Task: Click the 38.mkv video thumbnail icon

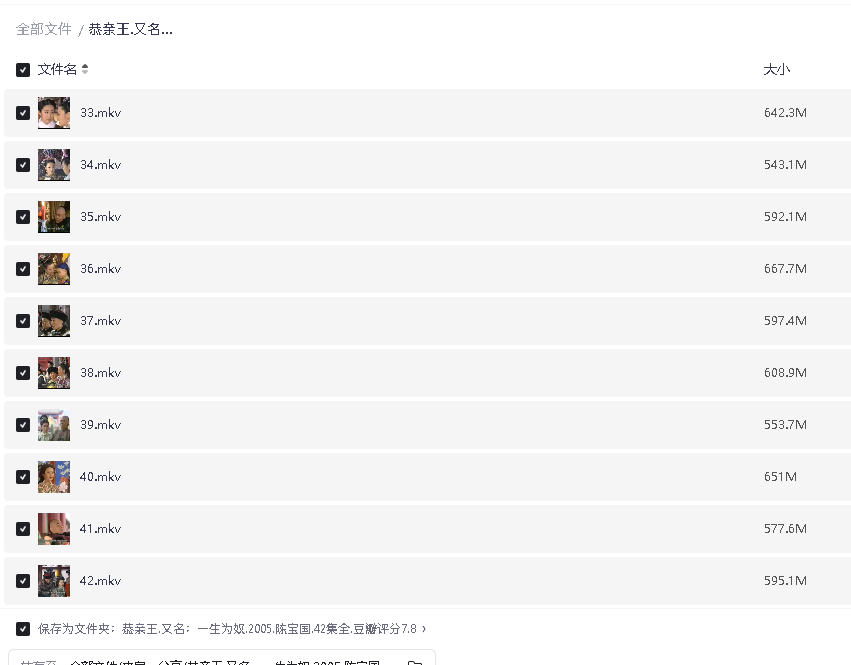Action: [54, 373]
